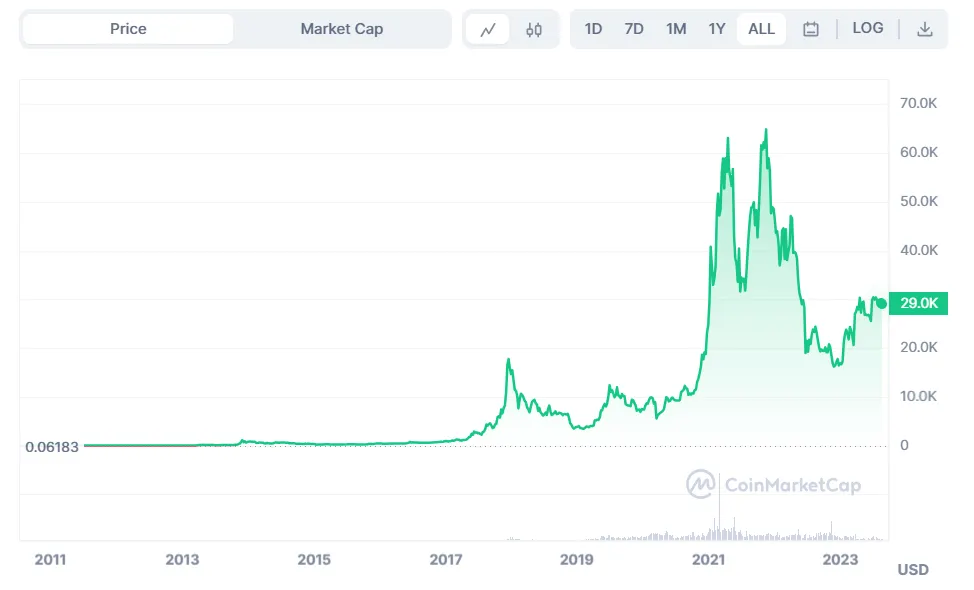This screenshot has height=590, width=974.
Task: Click the tallest volume bar near 2021
Action: (718, 510)
